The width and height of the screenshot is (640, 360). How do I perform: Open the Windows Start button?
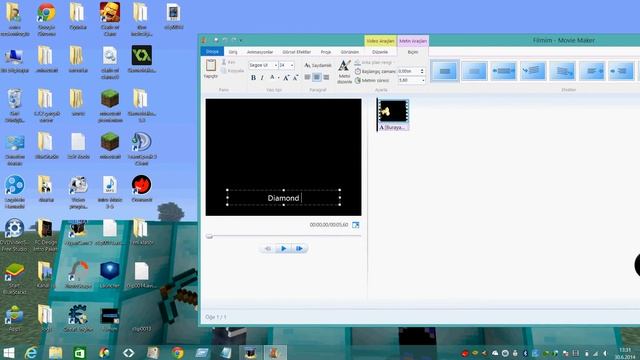pos(9,353)
